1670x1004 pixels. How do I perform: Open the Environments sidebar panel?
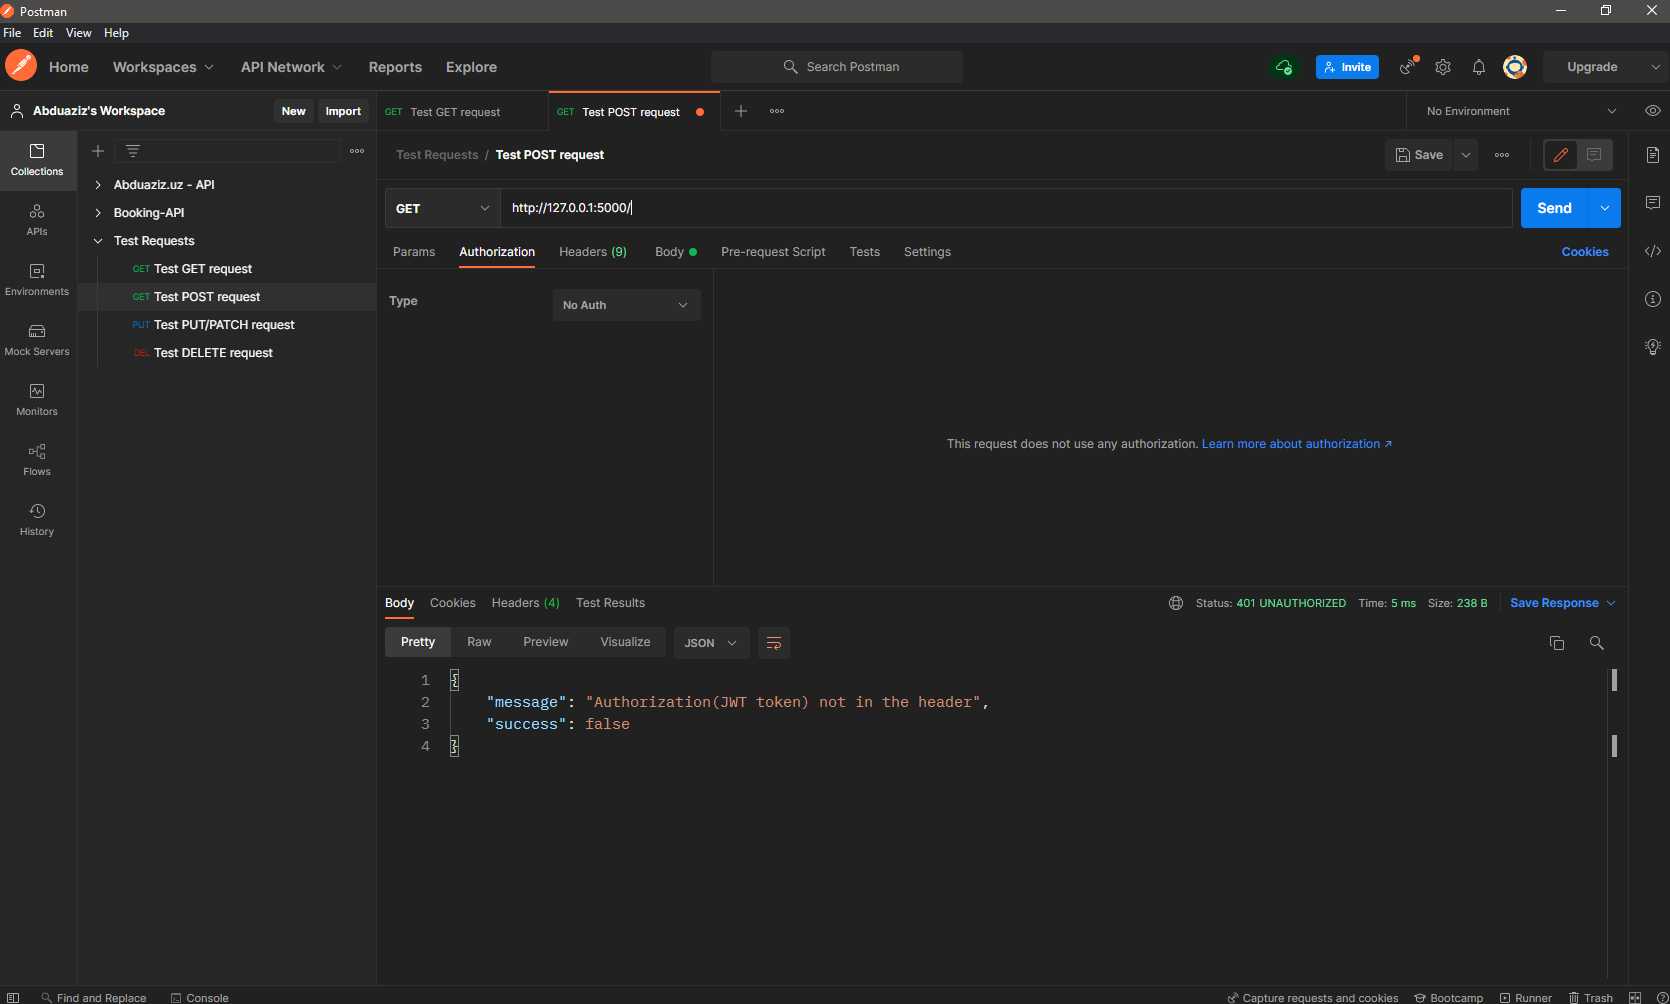(x=37, y=280)
